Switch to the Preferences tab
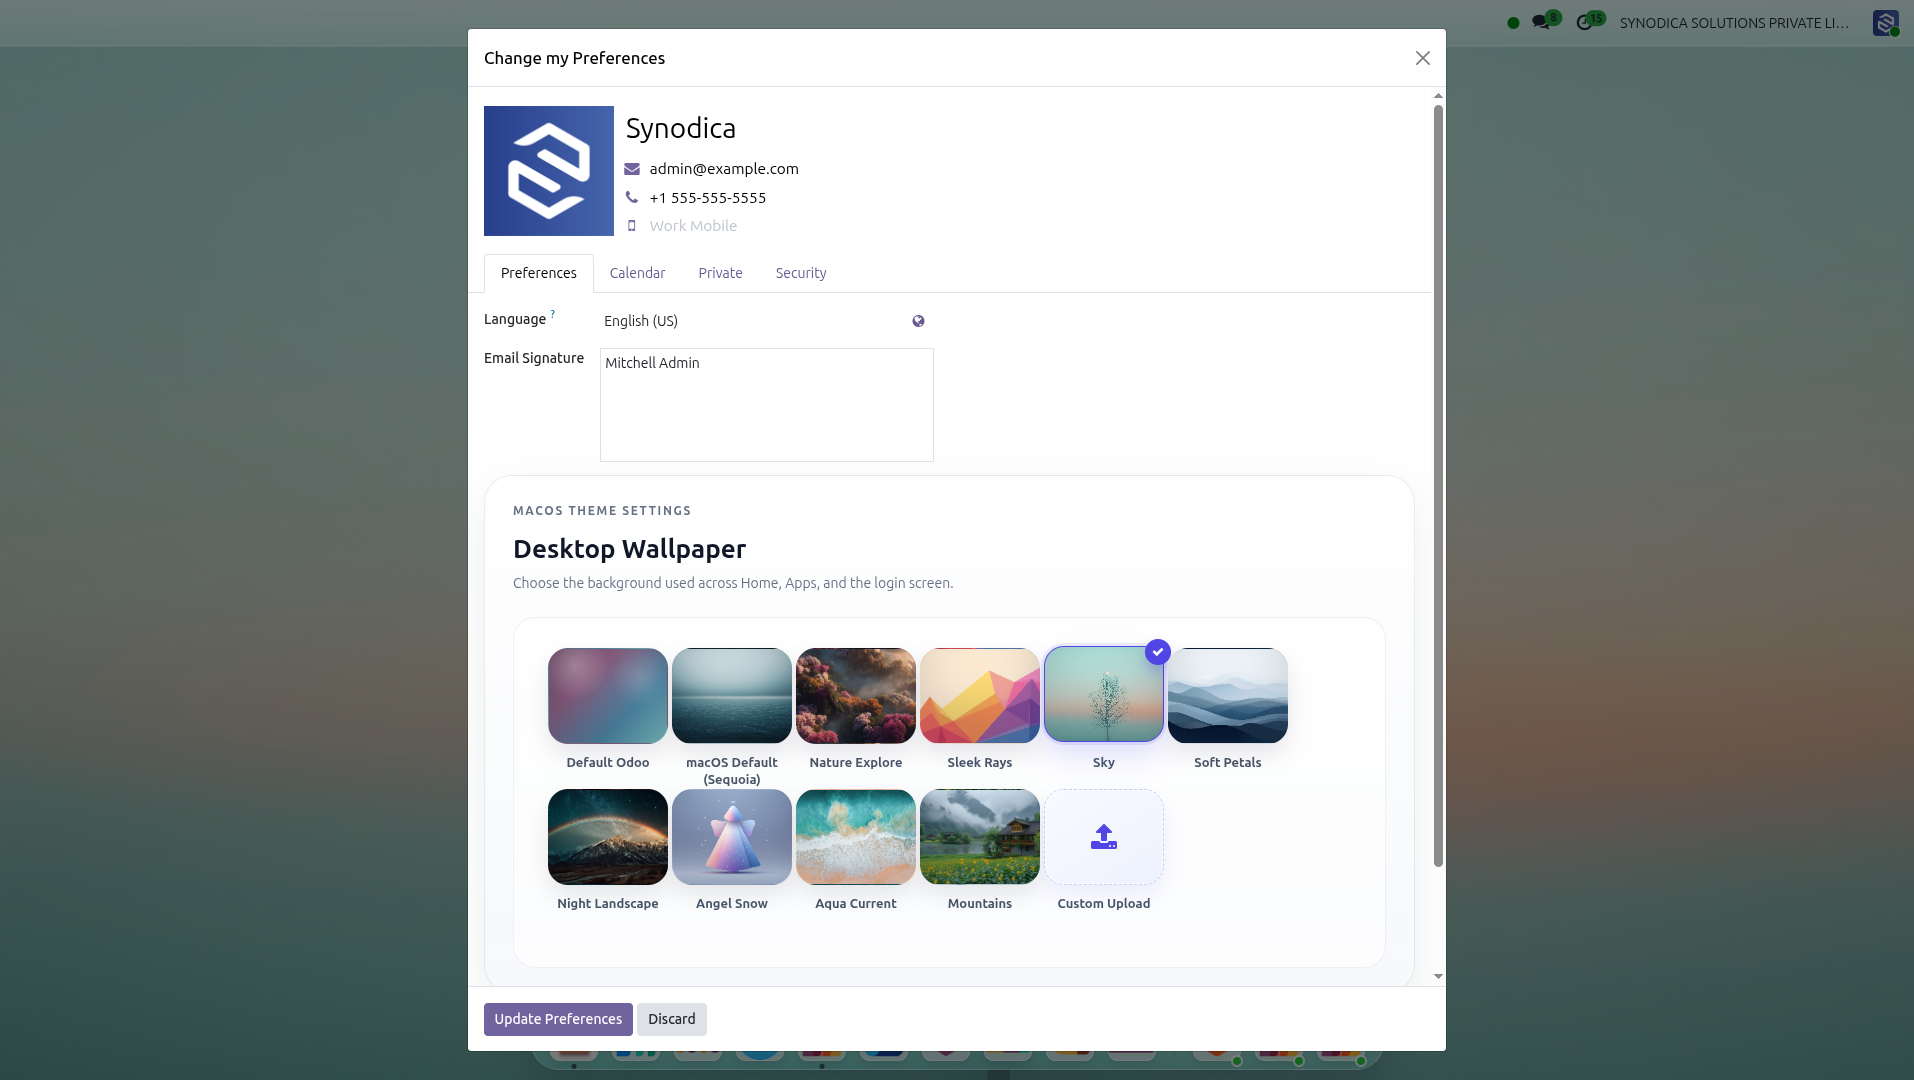Screen dimensions: 1914x1080 pos(539,273)
